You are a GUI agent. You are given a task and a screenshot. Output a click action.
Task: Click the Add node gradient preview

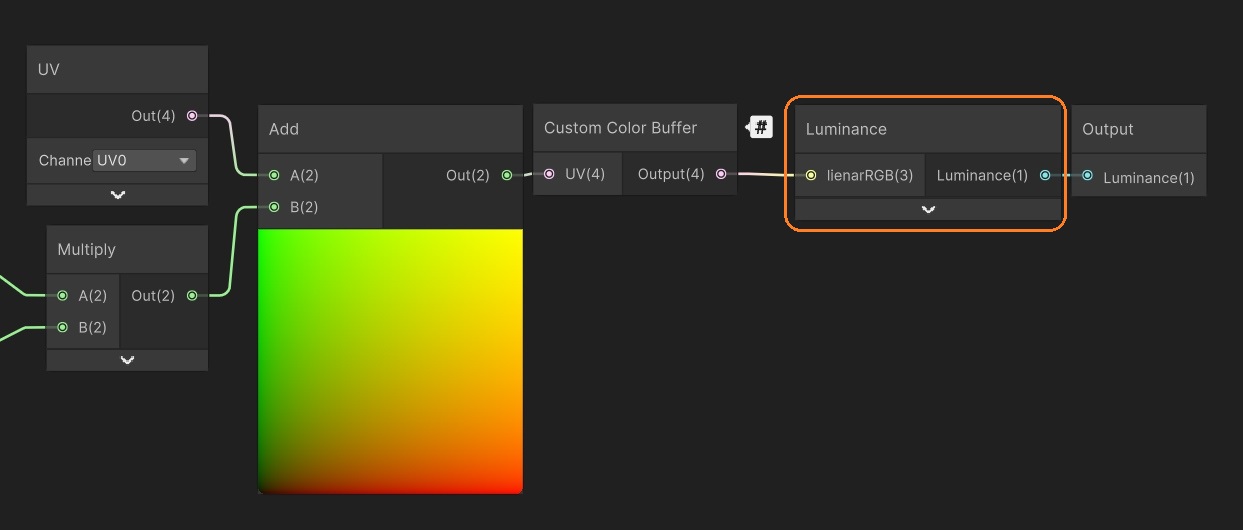point(390,361)
